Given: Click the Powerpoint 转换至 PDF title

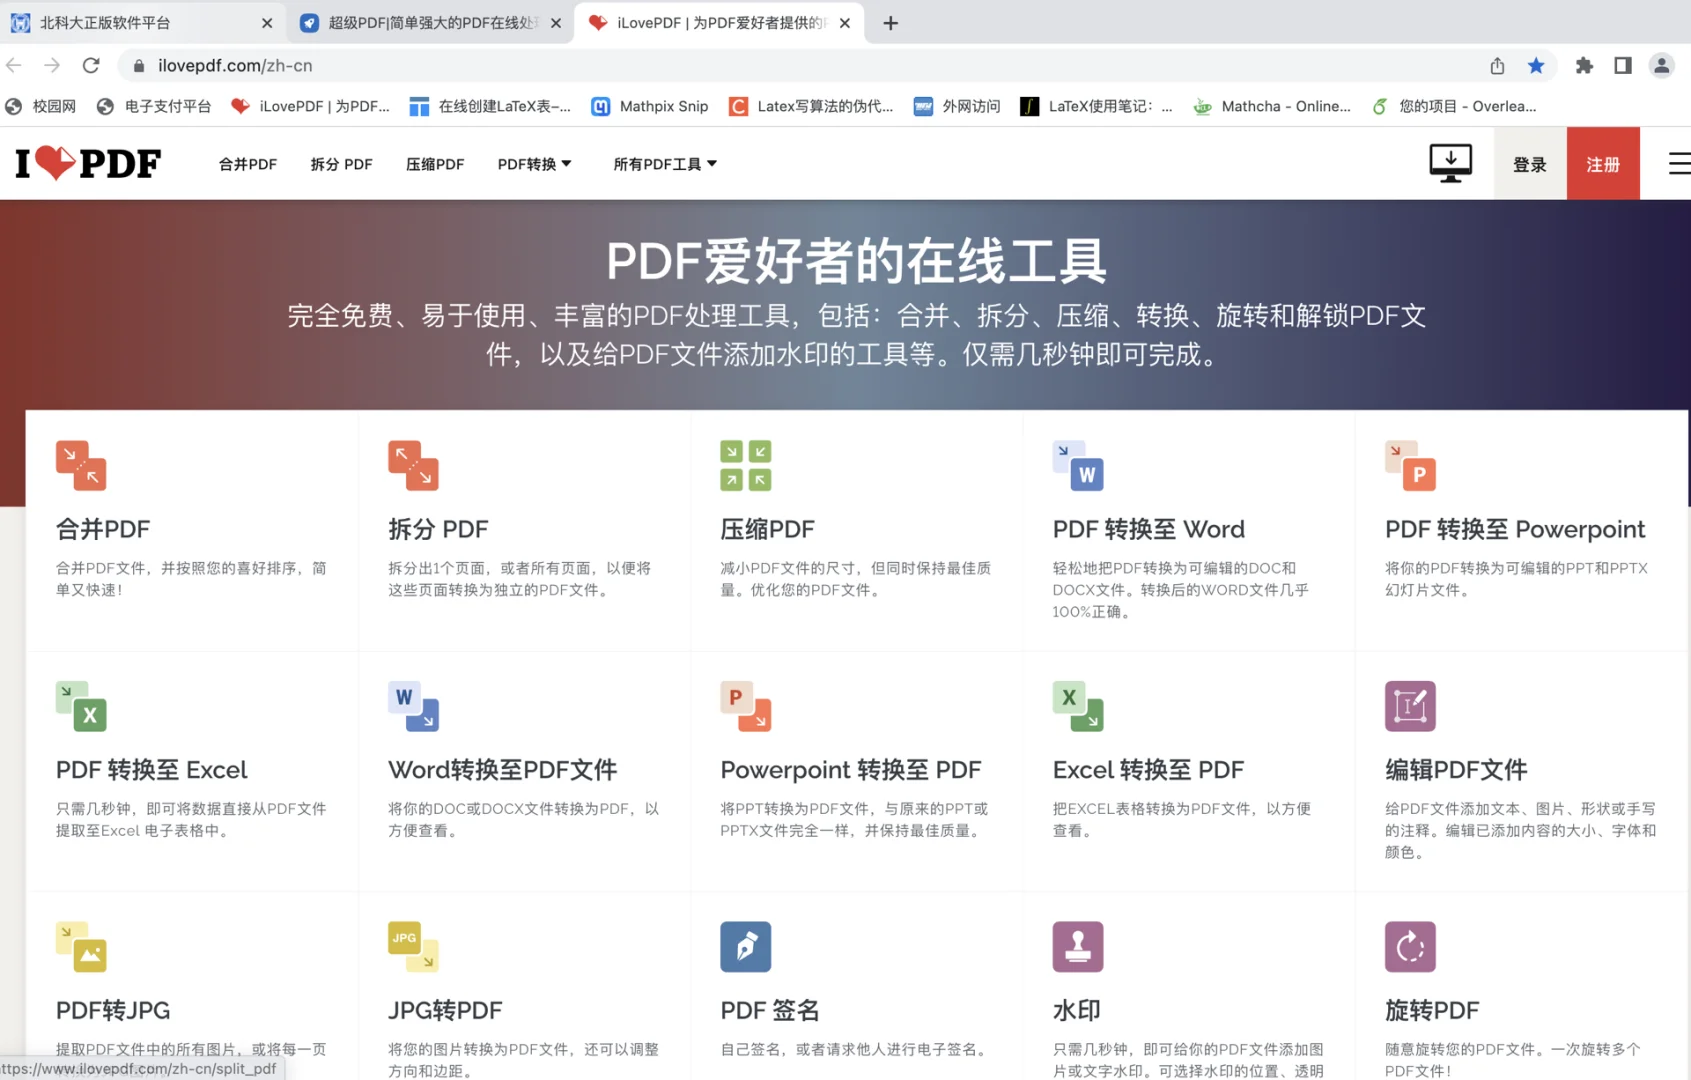Looking at the screenshot, I should click(x=850, y=770).
